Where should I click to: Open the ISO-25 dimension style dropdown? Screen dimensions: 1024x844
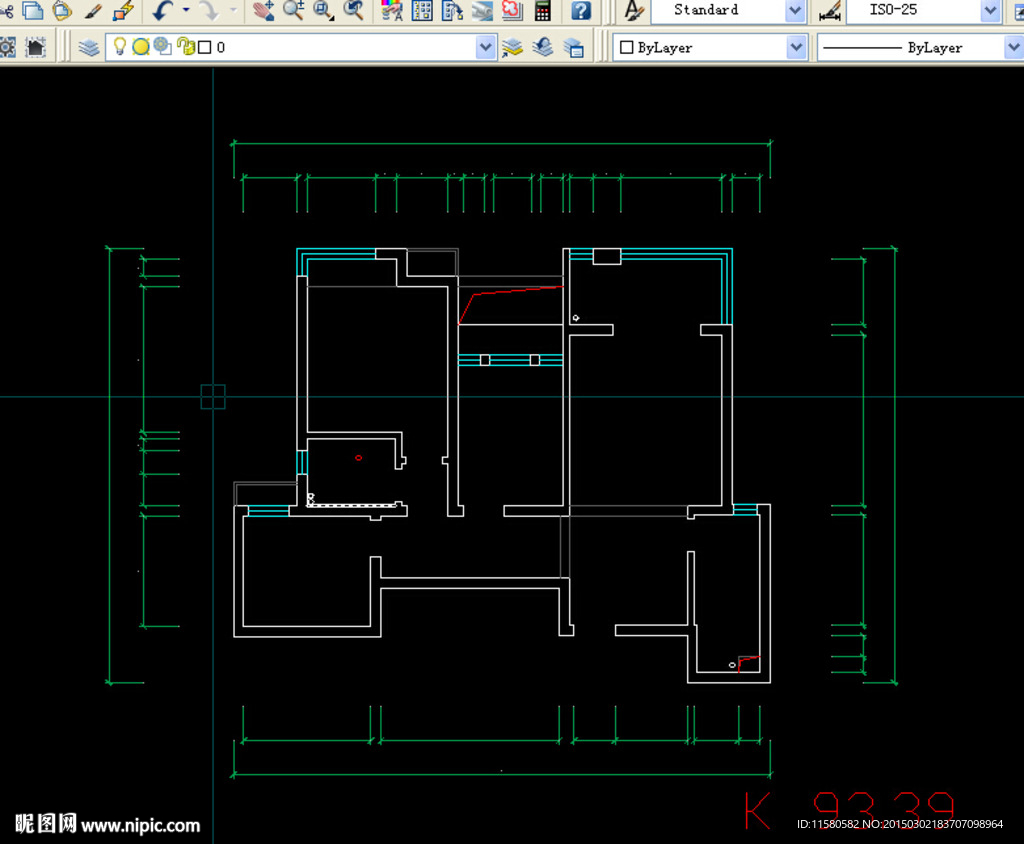990,11
